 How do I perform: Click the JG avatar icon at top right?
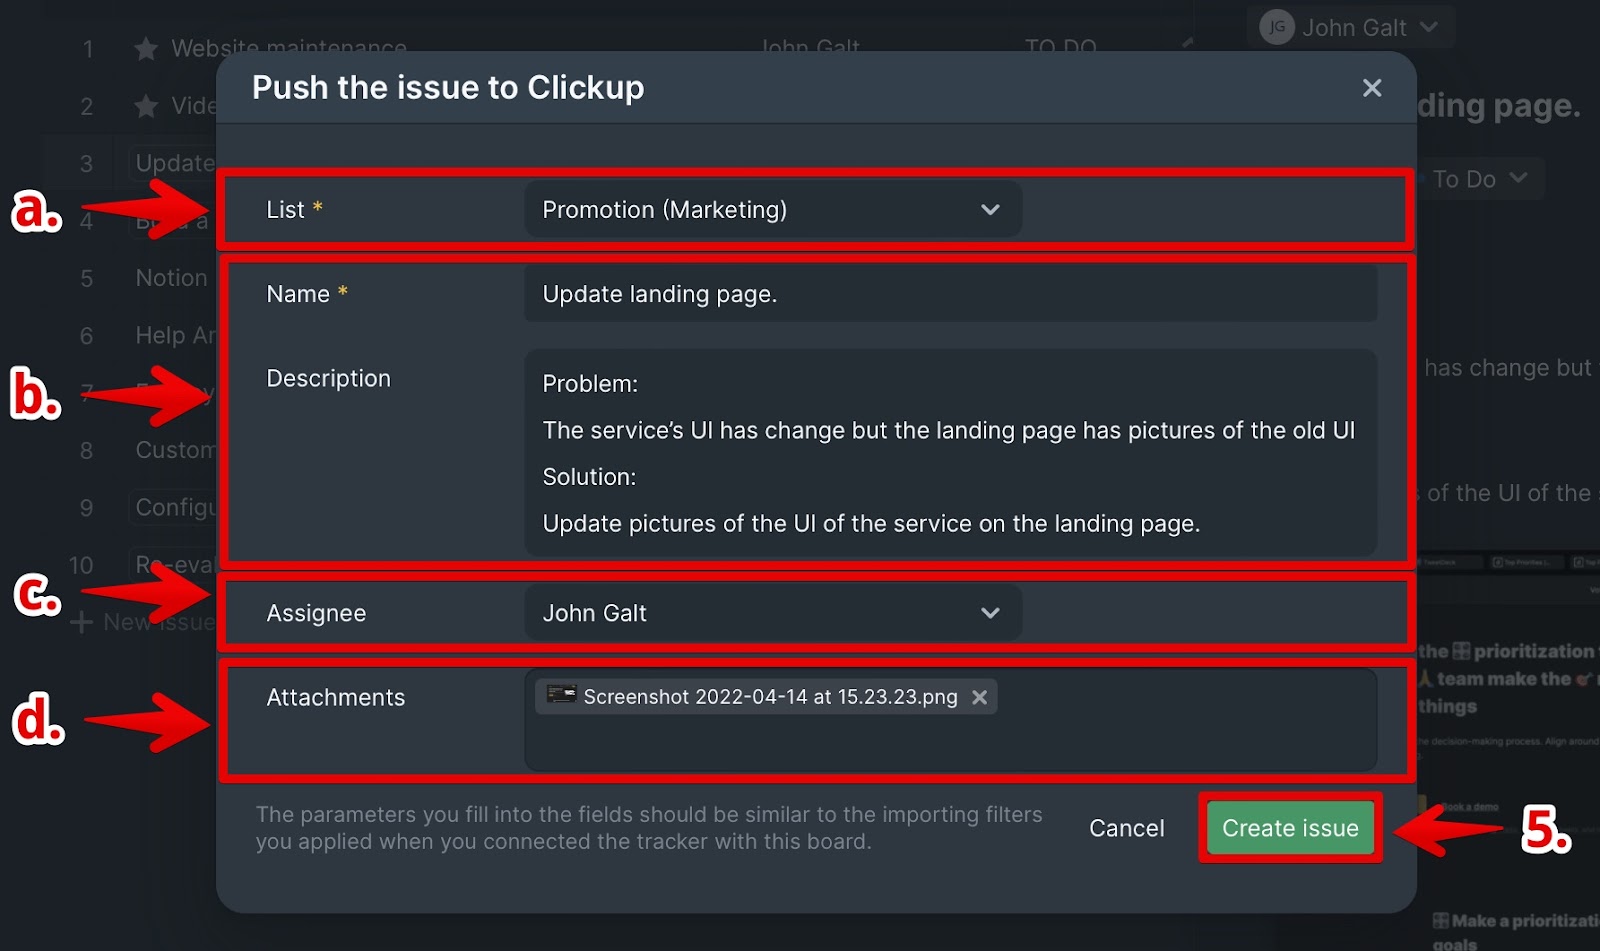[x=1277, y=27]
